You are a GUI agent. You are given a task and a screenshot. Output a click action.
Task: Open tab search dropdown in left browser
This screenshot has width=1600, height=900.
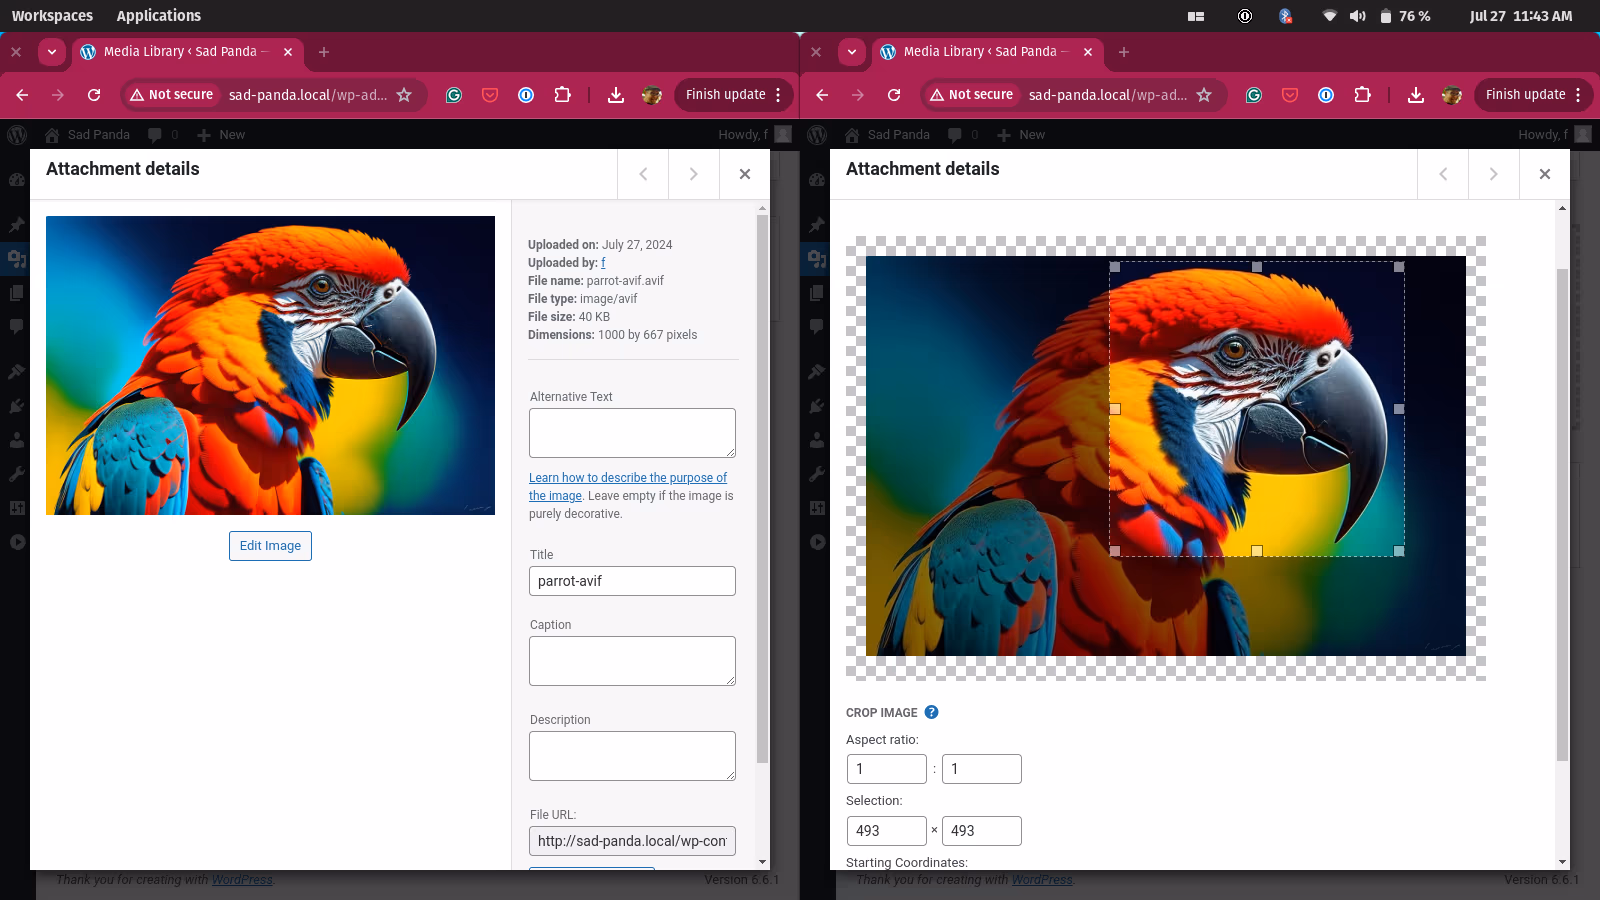click(x=52, y=52)
